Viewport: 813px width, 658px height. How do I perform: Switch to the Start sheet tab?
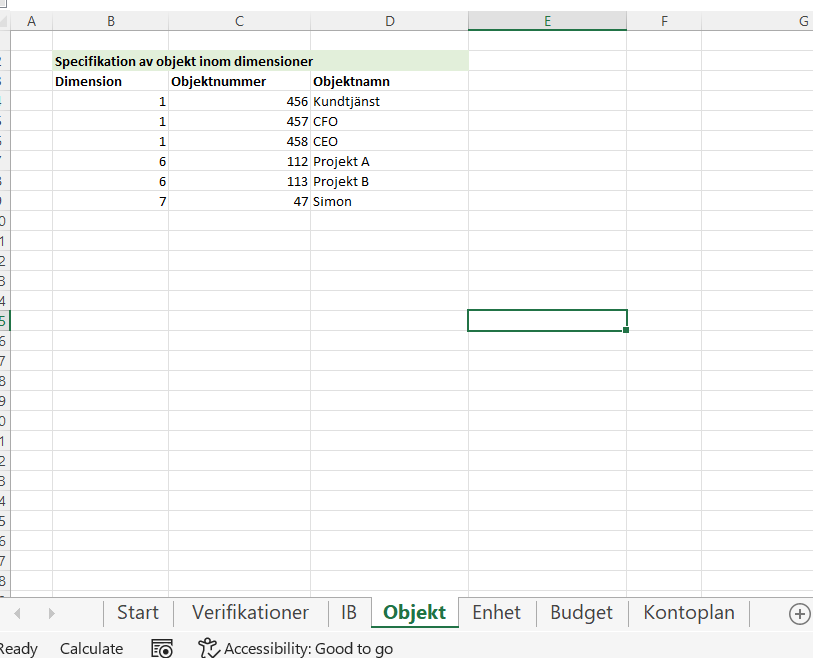click(x=137, y=612)
